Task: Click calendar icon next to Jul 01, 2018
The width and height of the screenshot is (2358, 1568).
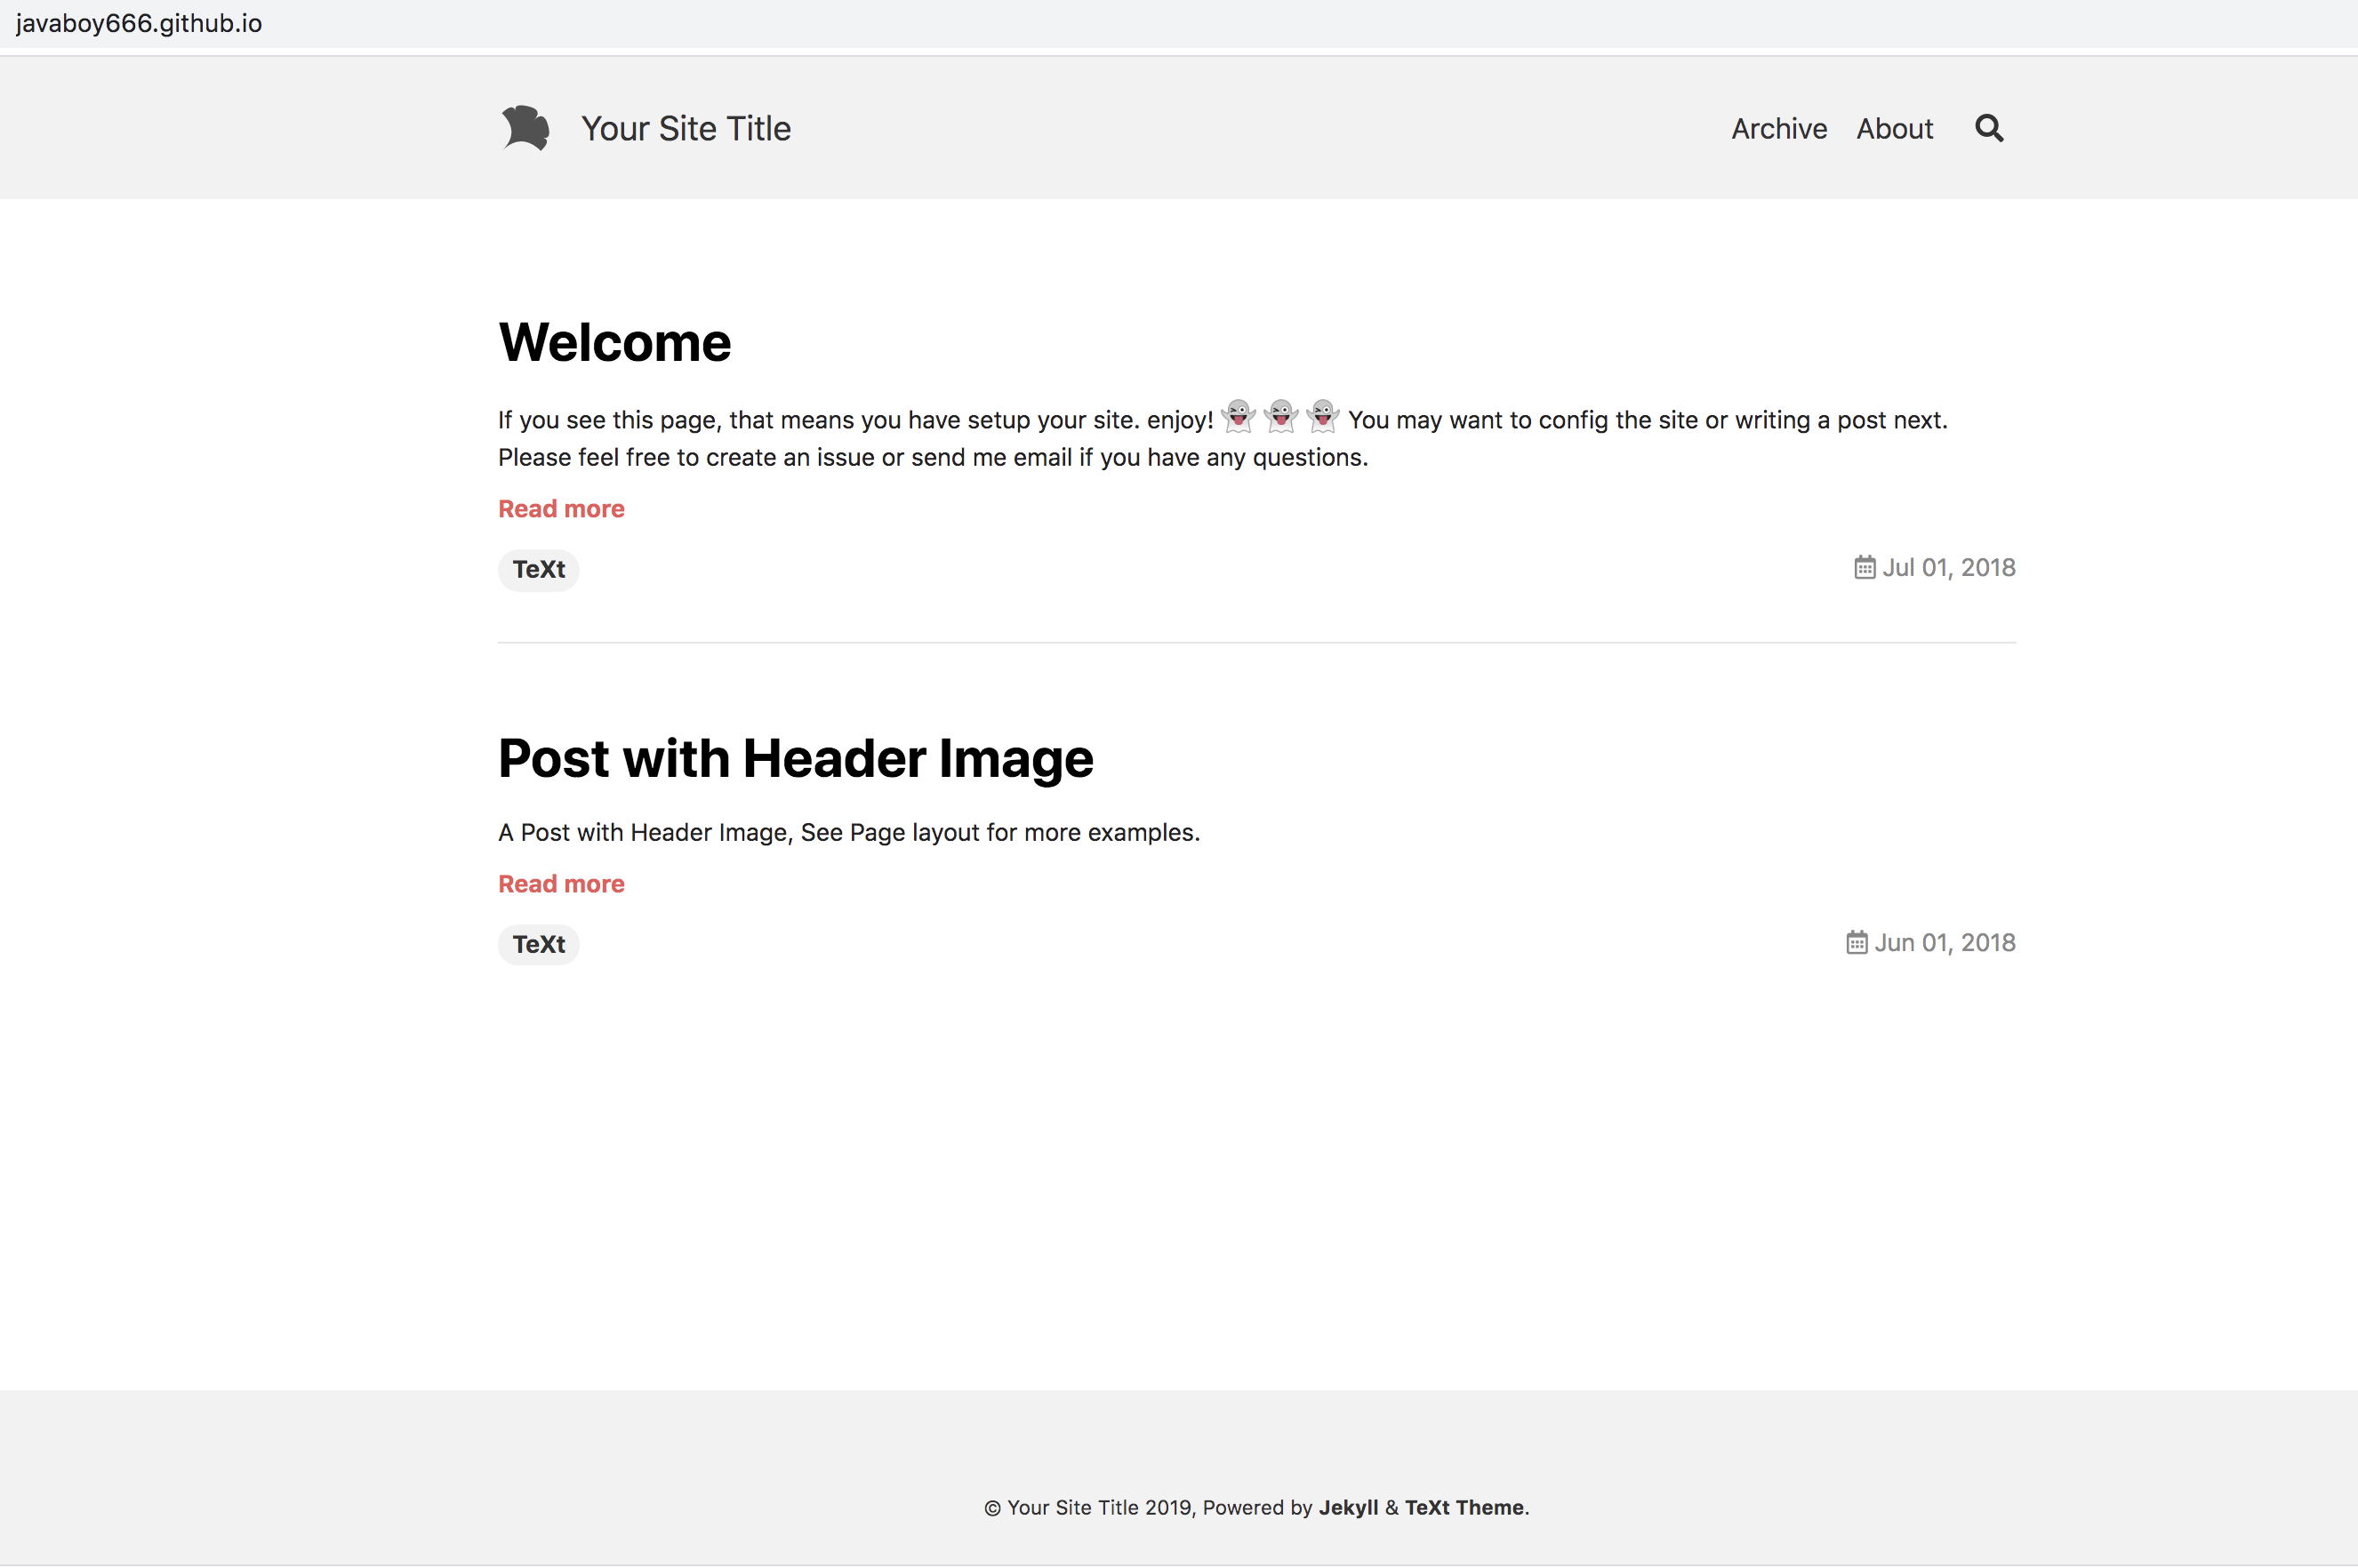Action: tap(1864, 568)
